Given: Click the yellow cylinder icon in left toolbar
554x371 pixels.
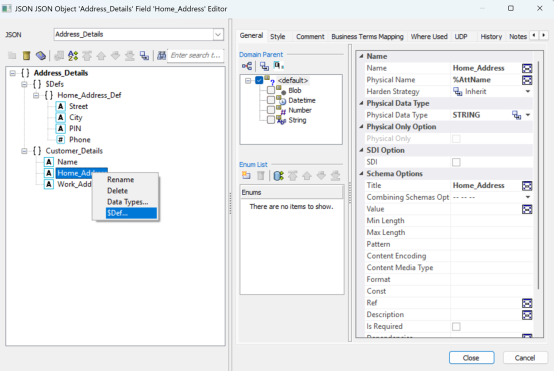Looking at the screenshot, I should click(26, 55).
